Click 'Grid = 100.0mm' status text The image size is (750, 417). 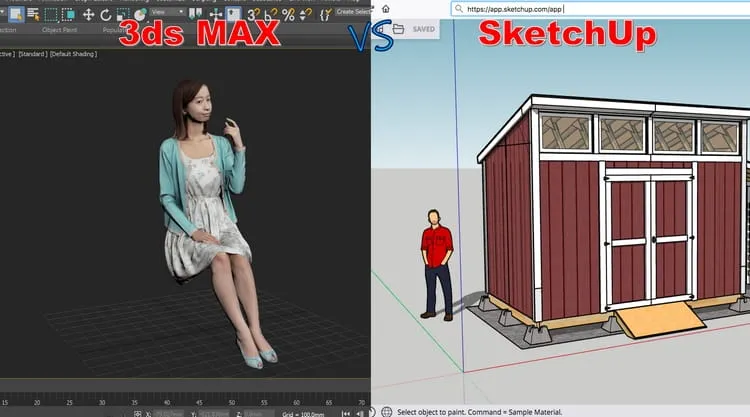pyautogui.click(x=303, y=414)
